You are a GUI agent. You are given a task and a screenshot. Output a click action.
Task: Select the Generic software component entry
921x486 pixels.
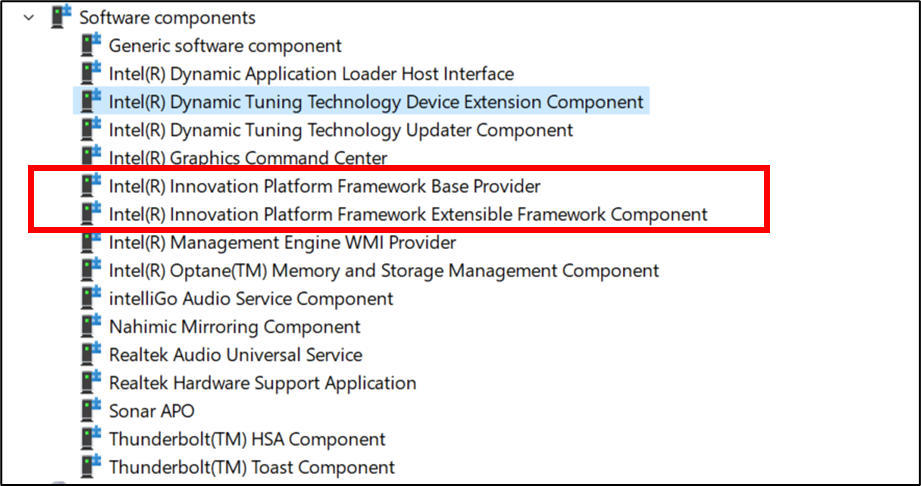click(x=225, y=46)
